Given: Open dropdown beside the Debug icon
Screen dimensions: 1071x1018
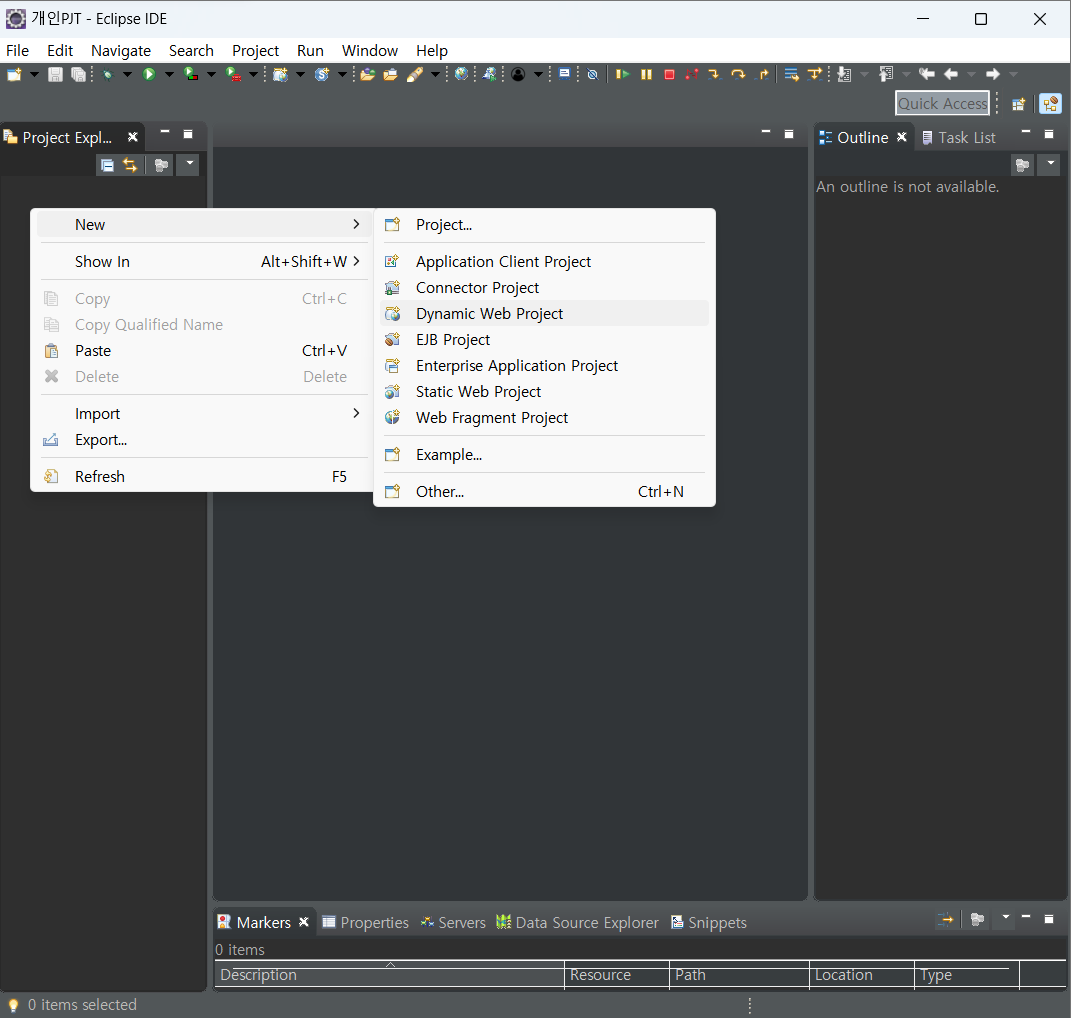Looking at the screenshot, I should (x=127, y=74).
